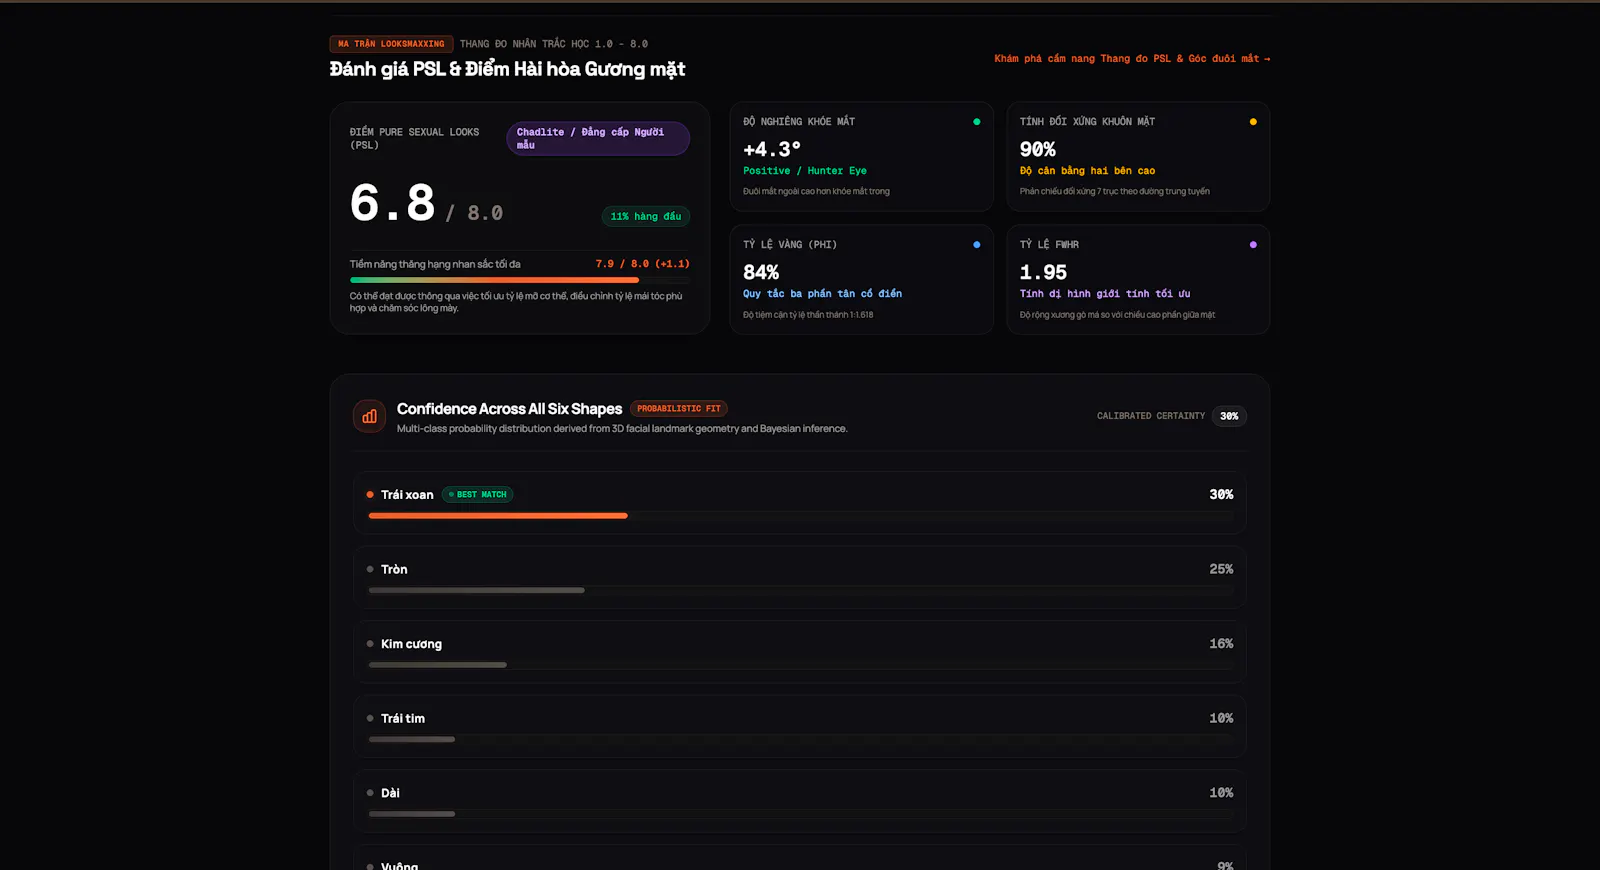1600x870 pixels.
Task: Click the Trái xoan shape name
Action: click(x=407, y=495)
